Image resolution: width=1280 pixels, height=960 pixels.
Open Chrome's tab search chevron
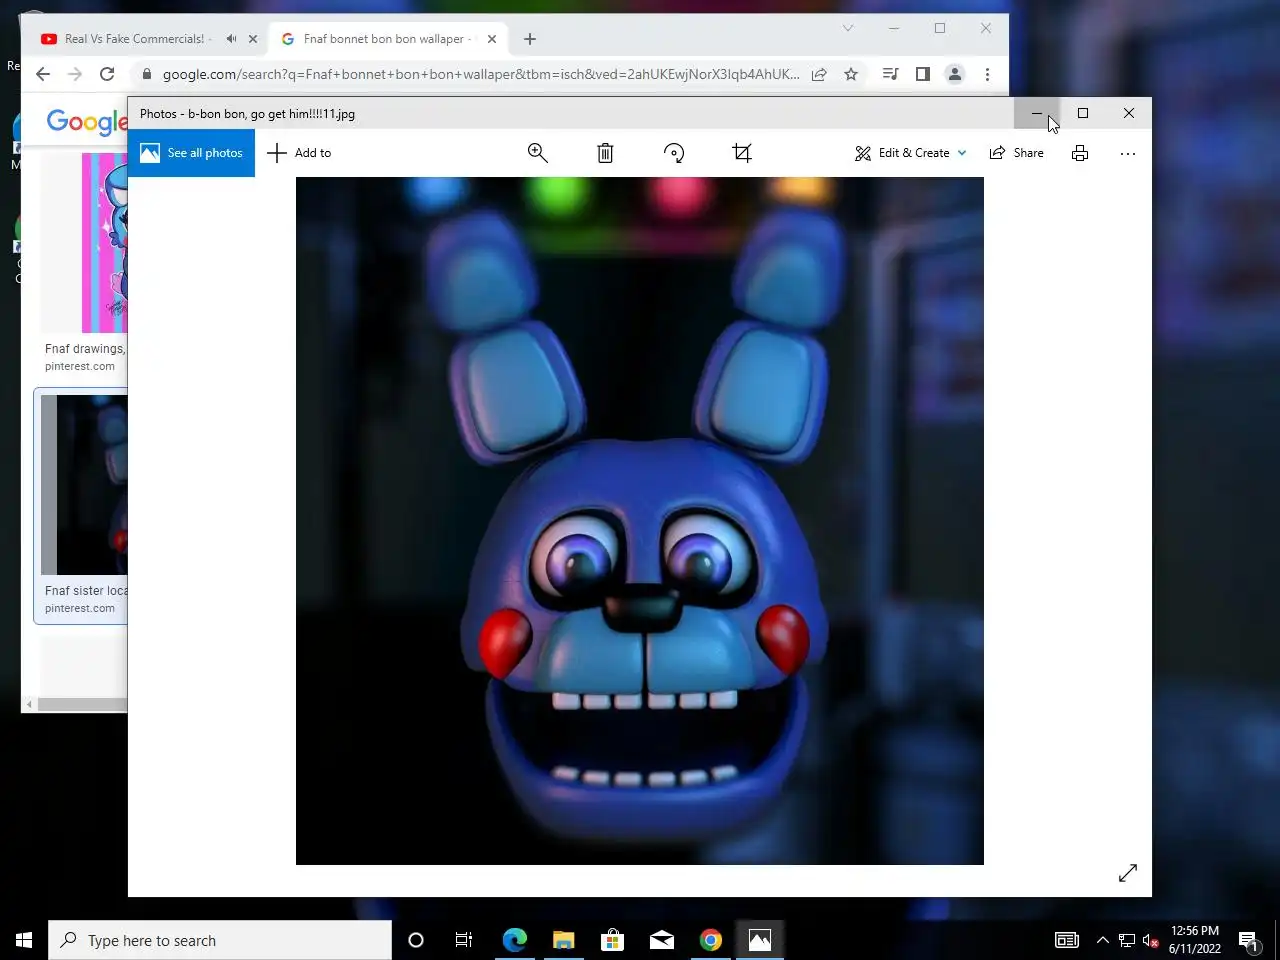[848, 28]
